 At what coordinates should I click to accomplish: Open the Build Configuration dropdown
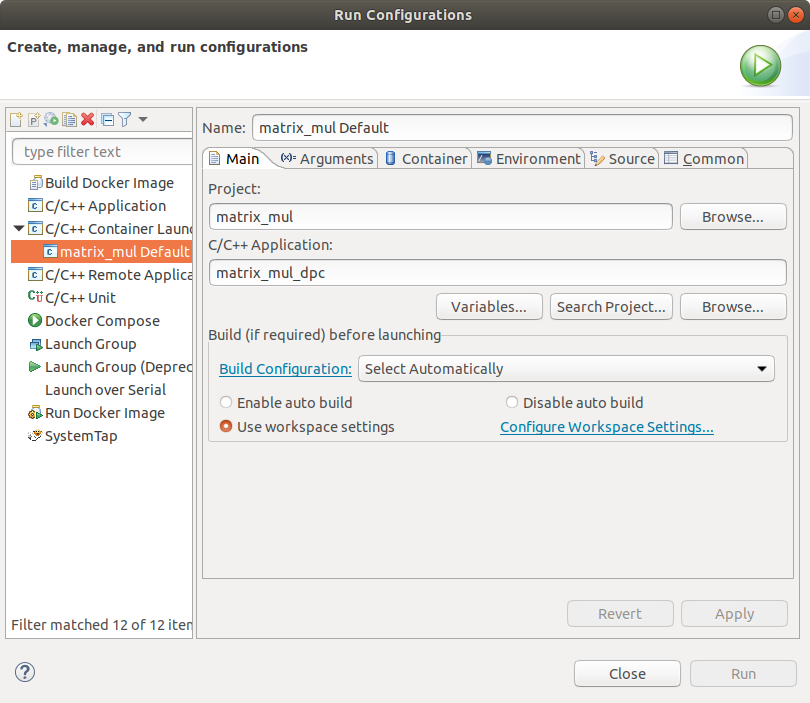(566, 369)
